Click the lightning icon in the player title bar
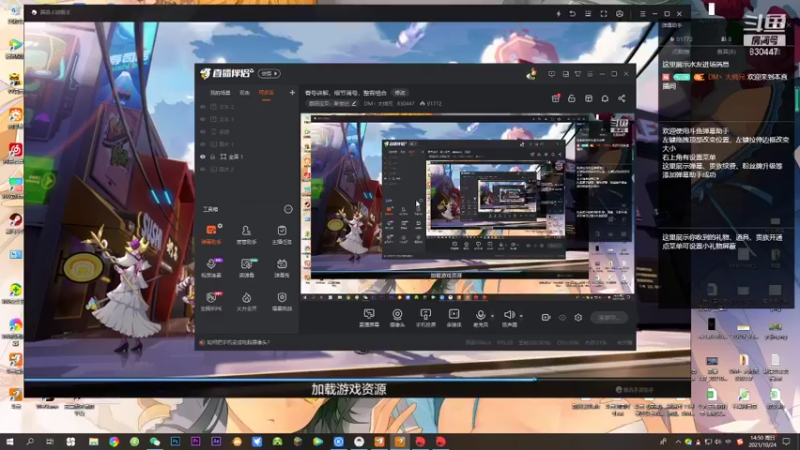The image size is (800, 450). click(558, 14)
